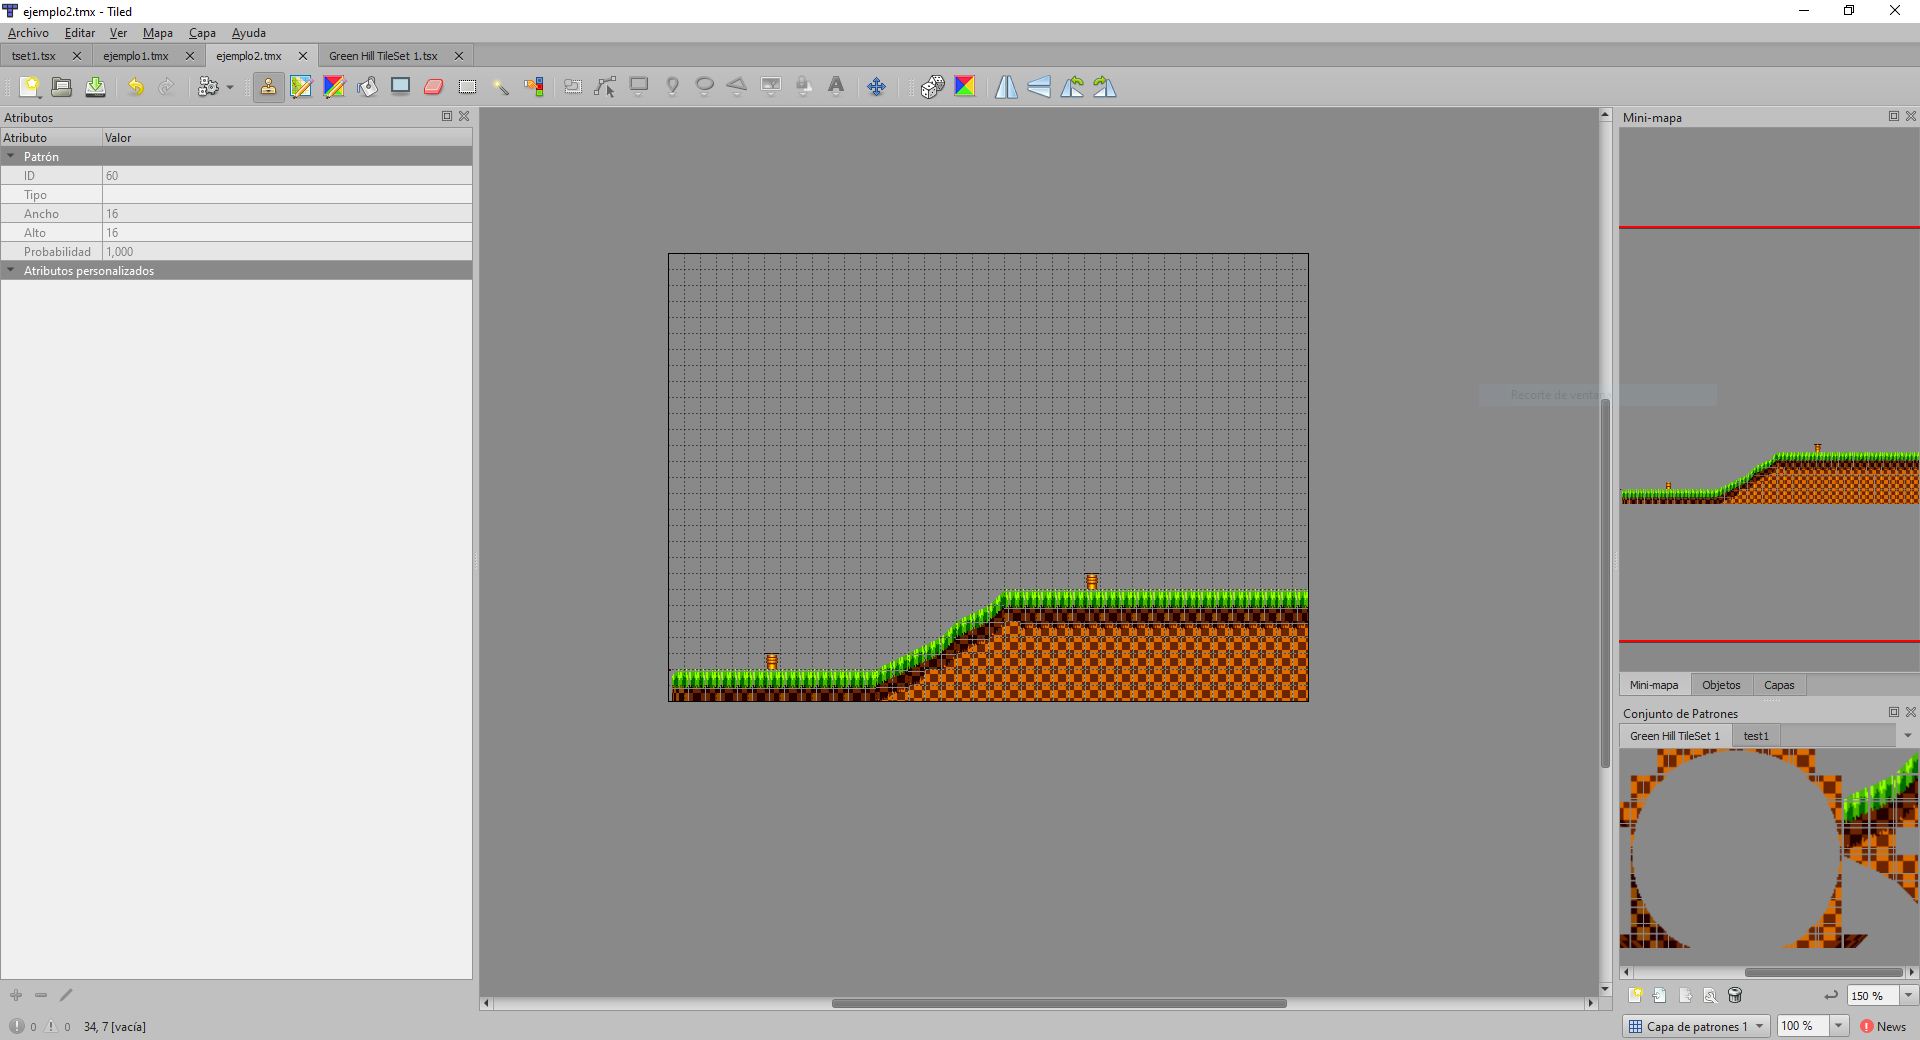Toggle random mode with the dice icon
1920x1040 pixels.
pyautogui.click(x=931, y=87)
